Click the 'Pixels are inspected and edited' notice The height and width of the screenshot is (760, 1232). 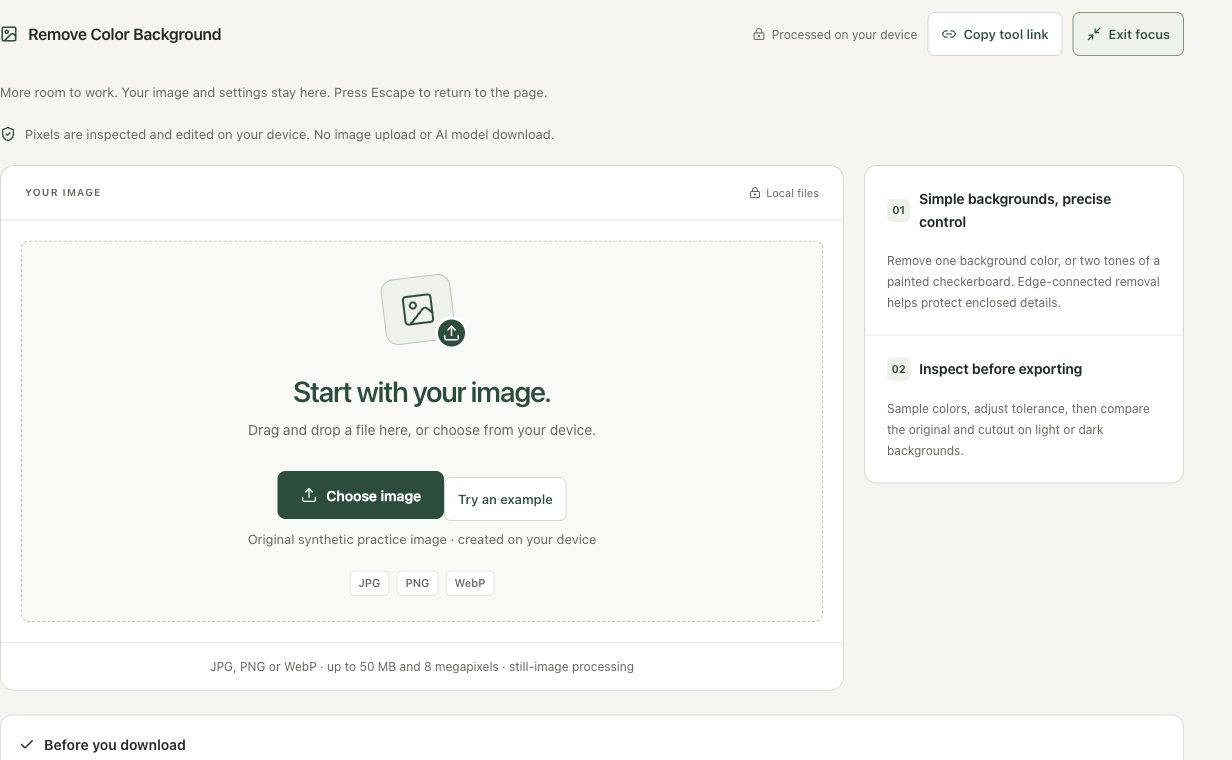pos(289,134)
